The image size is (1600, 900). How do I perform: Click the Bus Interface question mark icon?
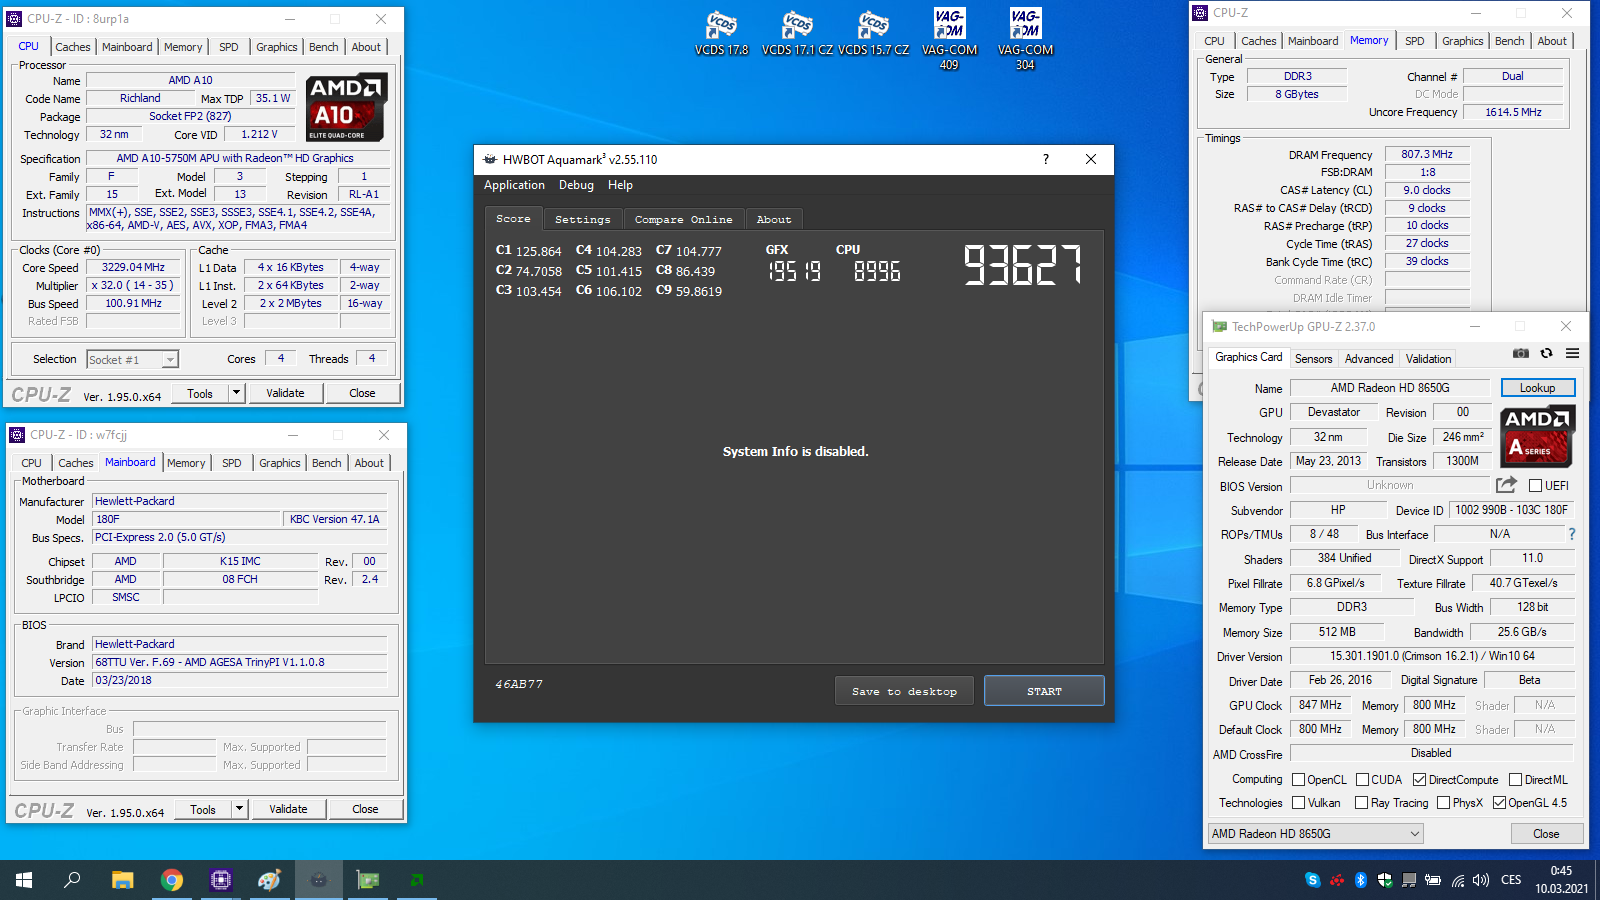pos(1571,534)
